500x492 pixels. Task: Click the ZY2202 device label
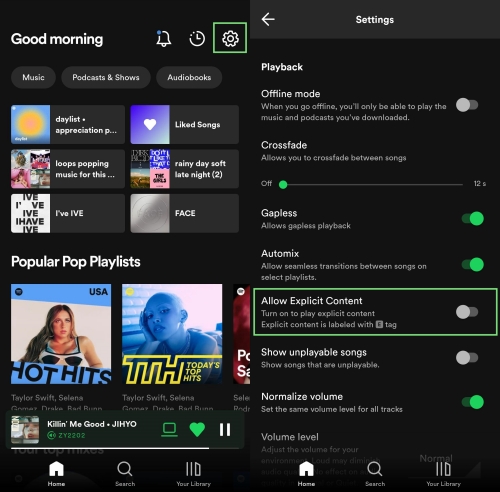click(x=71, y=435)
